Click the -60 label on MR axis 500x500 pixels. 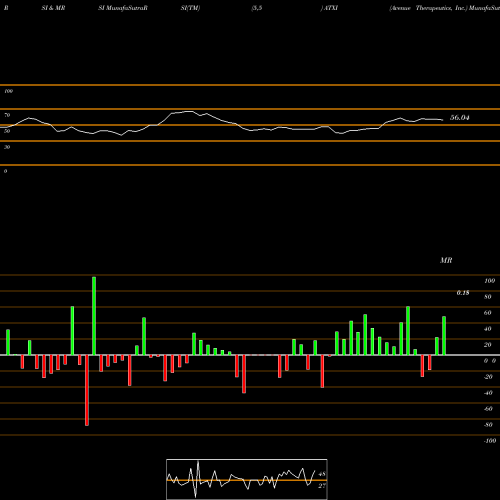(488, 409)
